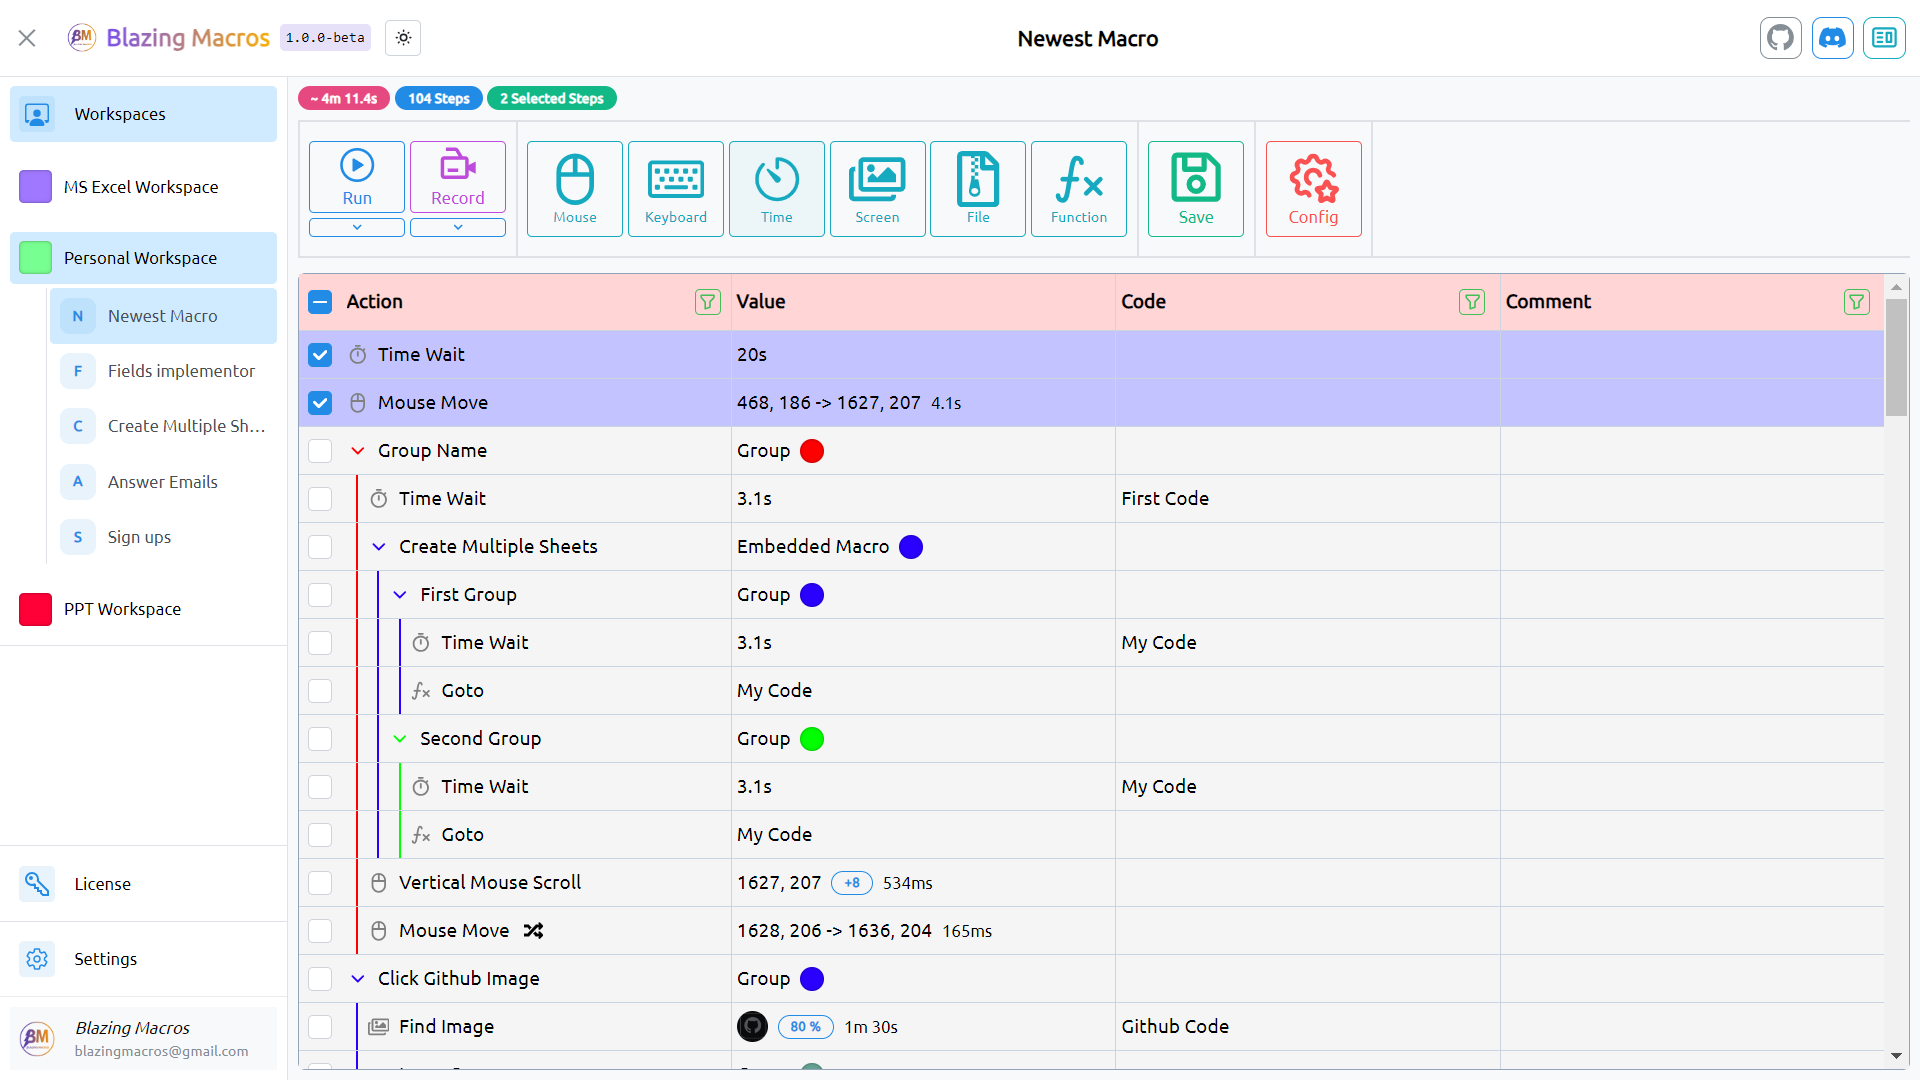This screenshot has height=1080, width=1920.
Task: Open the Time actions tool
Action: (x=777, y=189)
